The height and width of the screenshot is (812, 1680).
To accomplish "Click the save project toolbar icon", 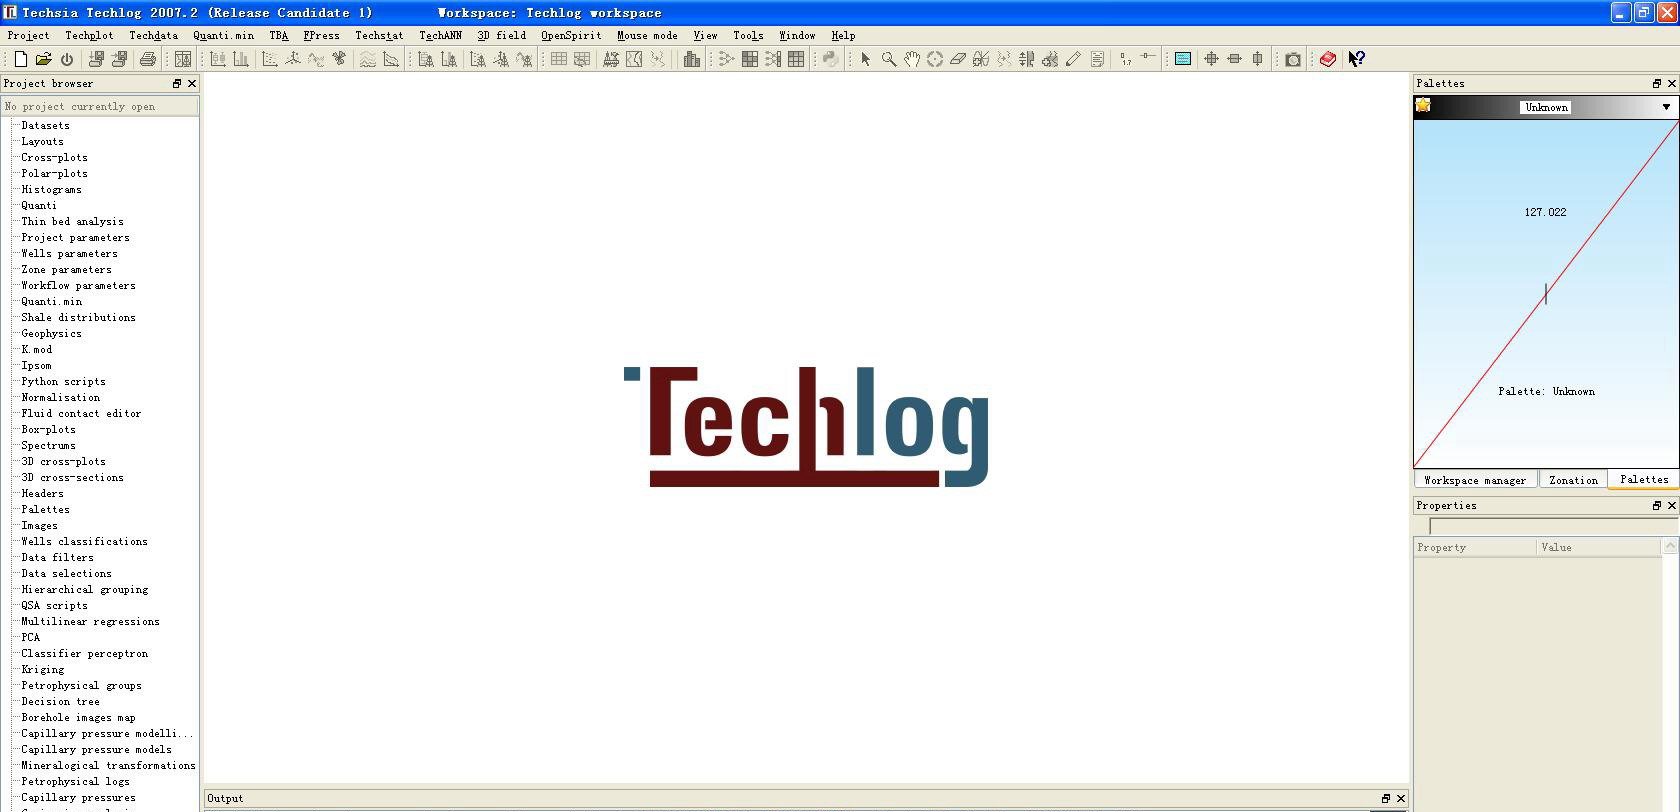I will coord(97,59).
